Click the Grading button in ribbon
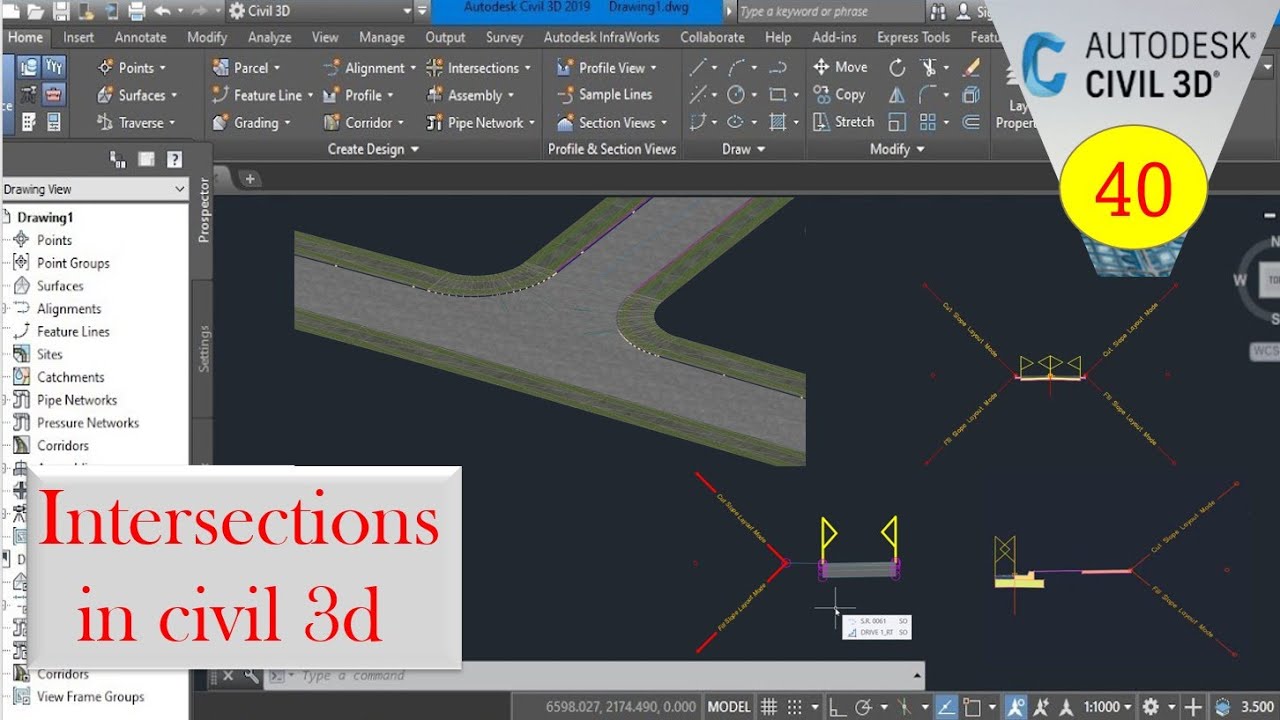 pyautogui.click(x=251, y=122)
